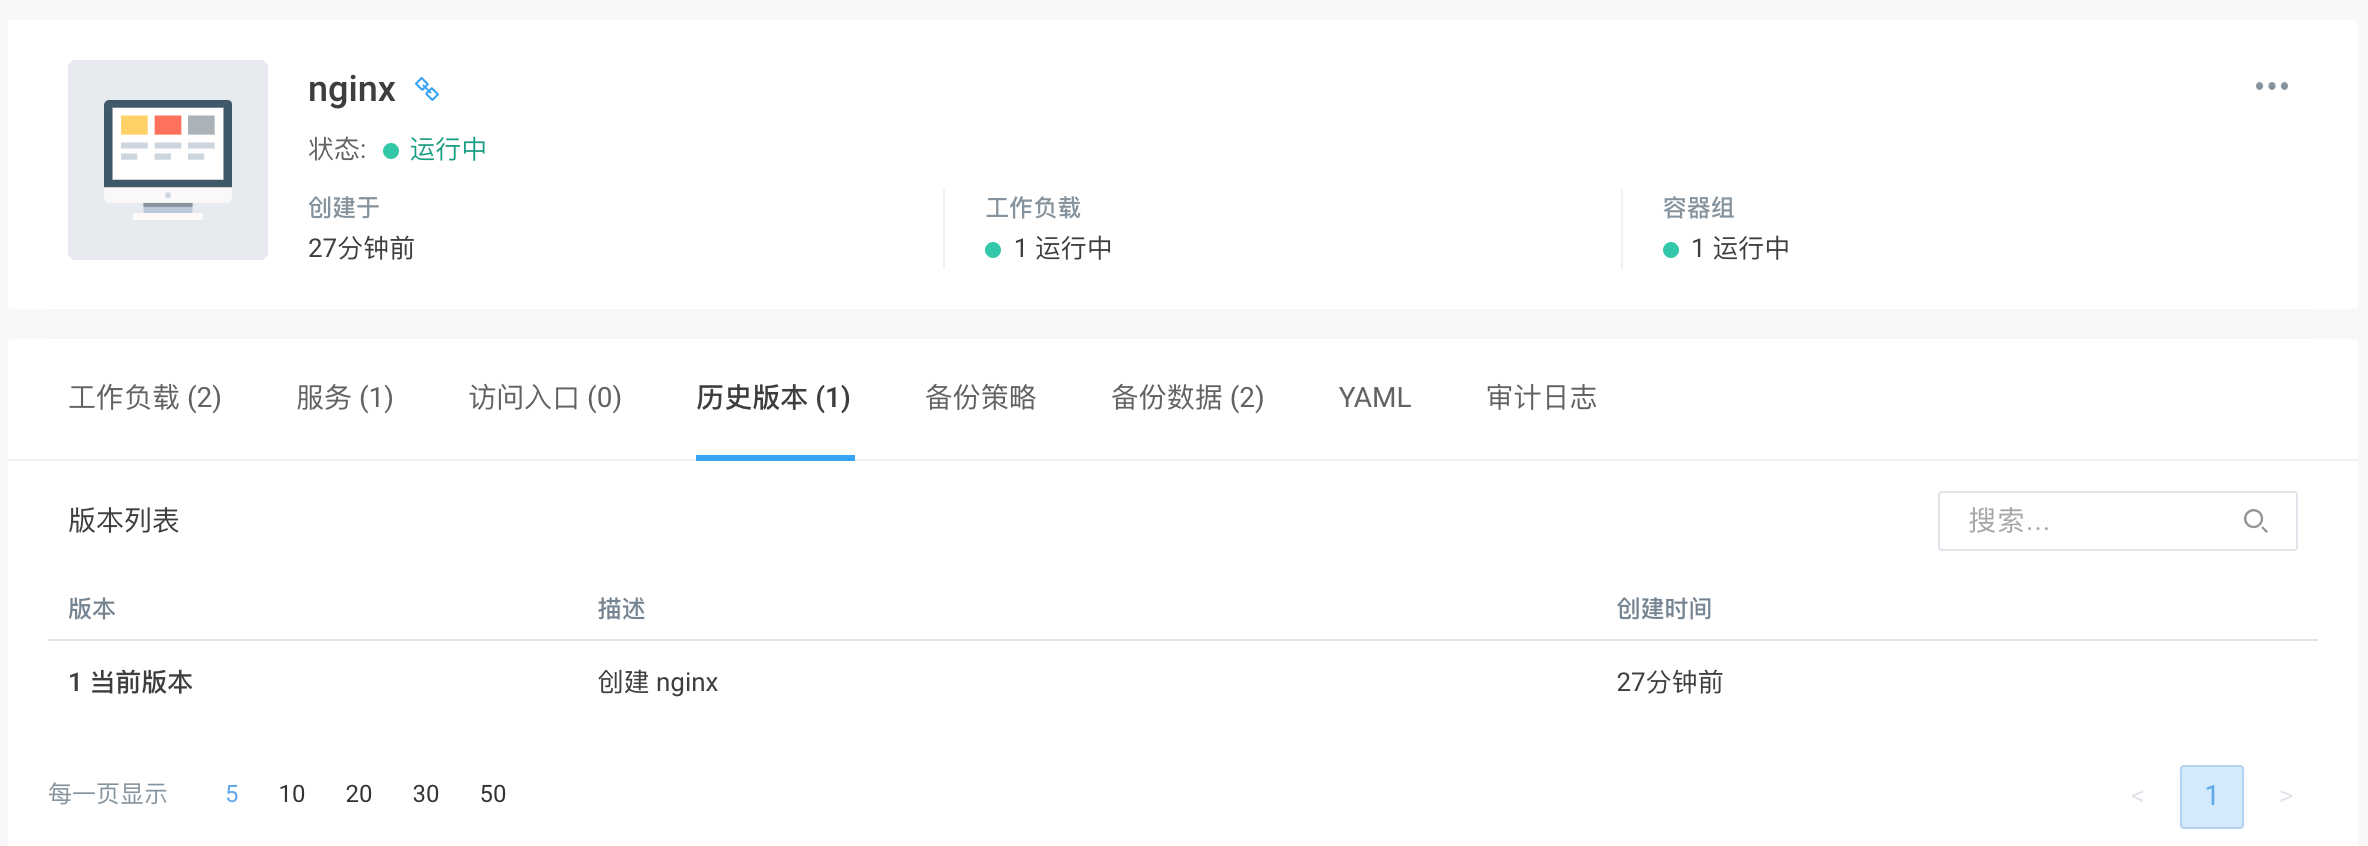The image size is (2368, 846).
Task: Click the nginx application thumbnail image
Action: pos(168,160)
